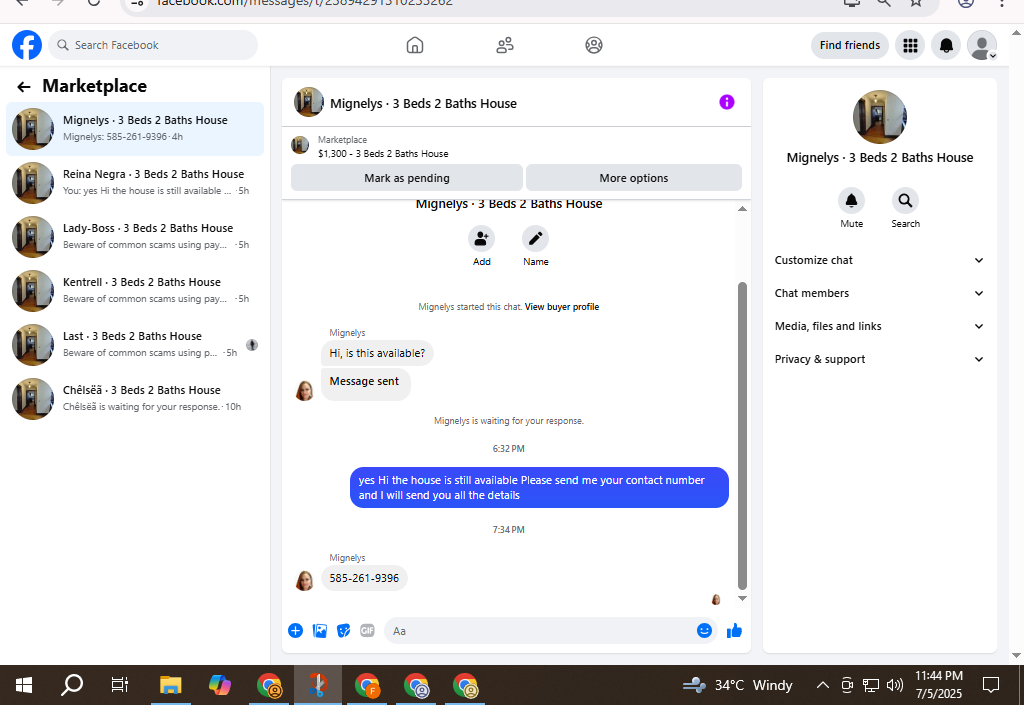Open the Kentrell conversation
This screenshot has height=705, width=1024.
coord(135,290)
